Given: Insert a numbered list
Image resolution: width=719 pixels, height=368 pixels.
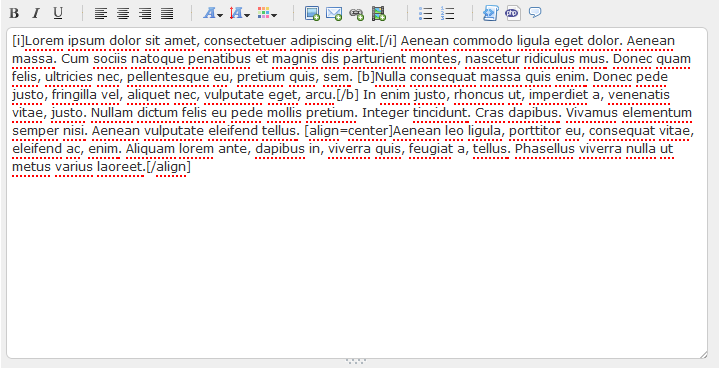Looking at the screenshot, I should click(x=448, y=13).
